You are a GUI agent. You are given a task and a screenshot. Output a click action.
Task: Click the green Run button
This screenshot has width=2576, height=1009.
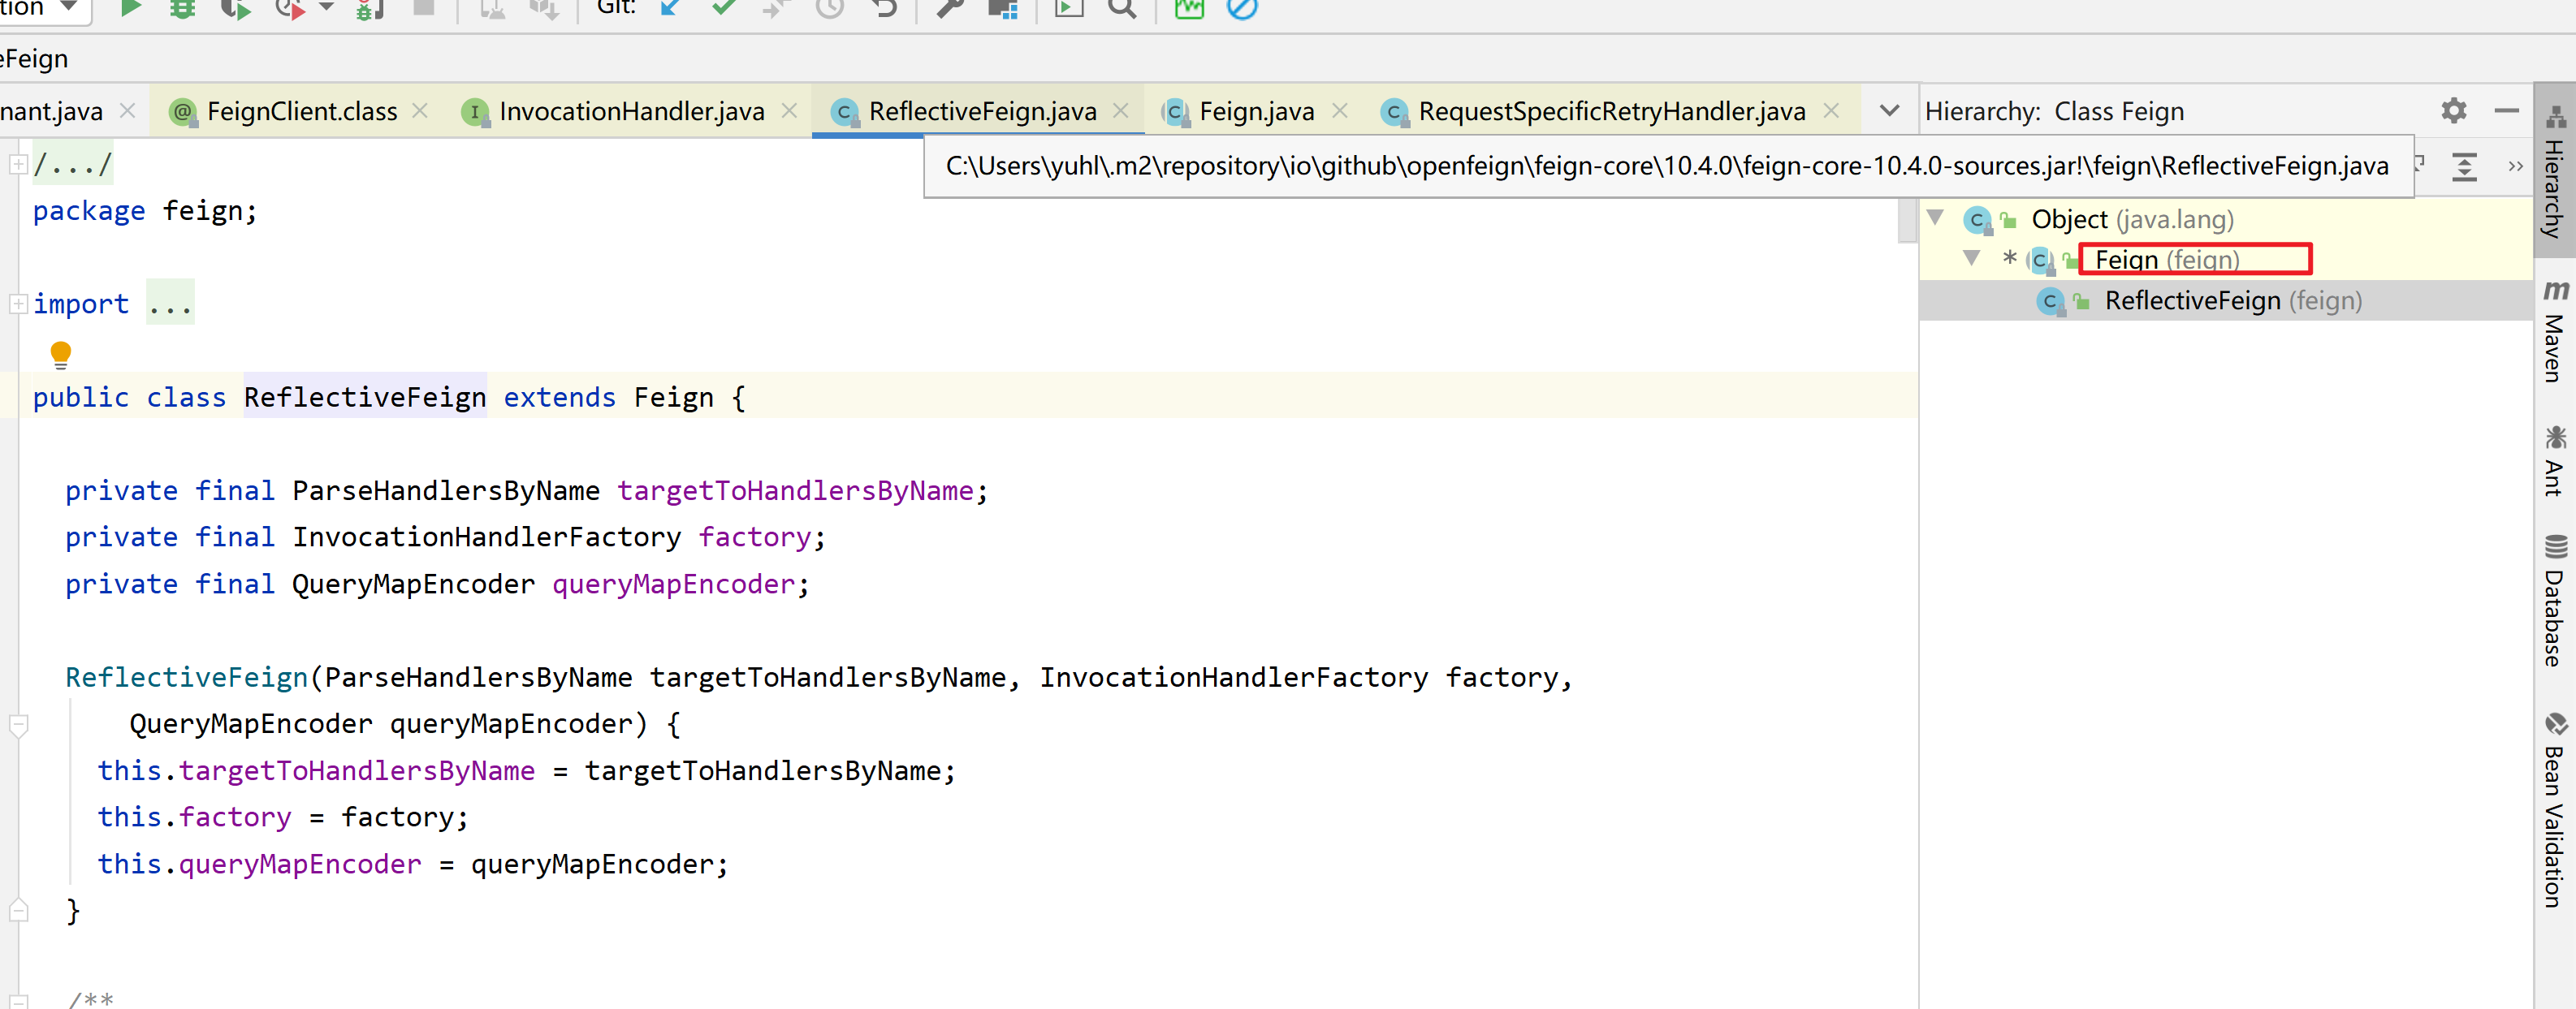tap(130, 8)
